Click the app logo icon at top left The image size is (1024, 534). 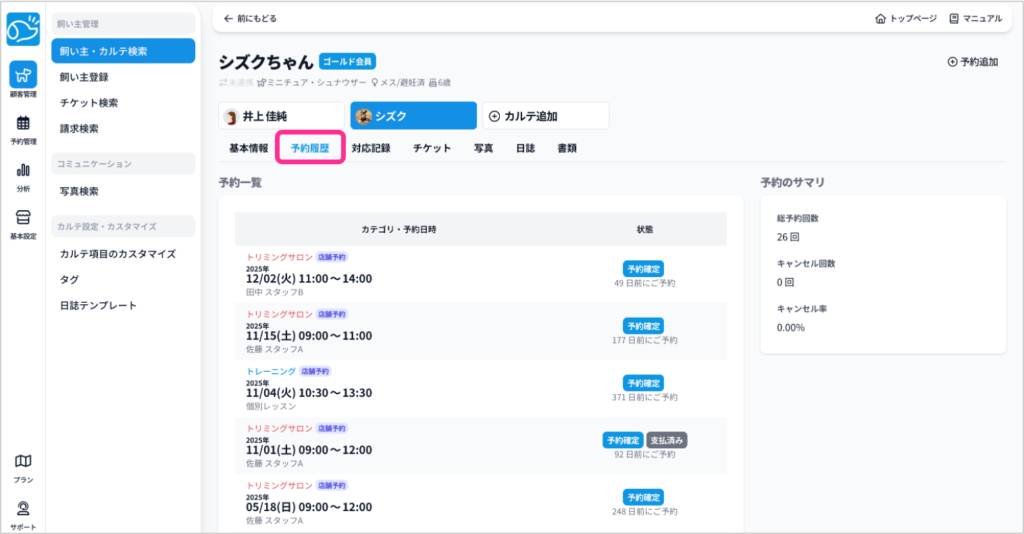tap(23, 29)
